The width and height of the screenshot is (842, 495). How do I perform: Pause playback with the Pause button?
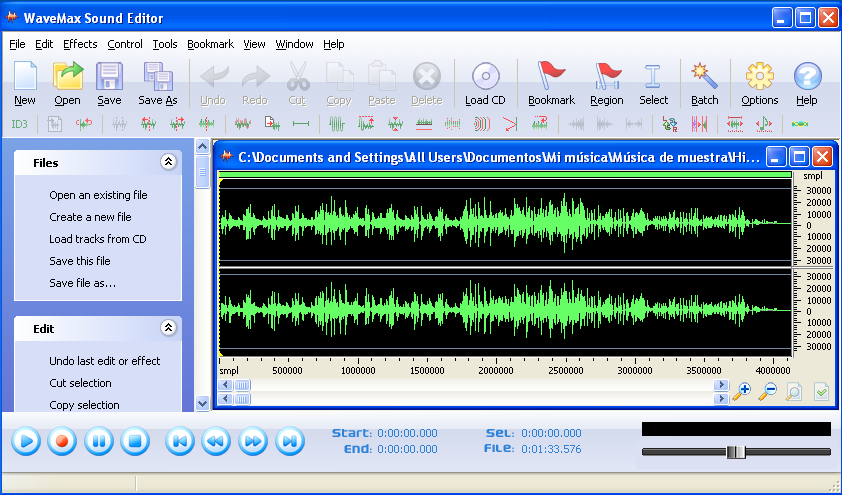tap(99, 441)
